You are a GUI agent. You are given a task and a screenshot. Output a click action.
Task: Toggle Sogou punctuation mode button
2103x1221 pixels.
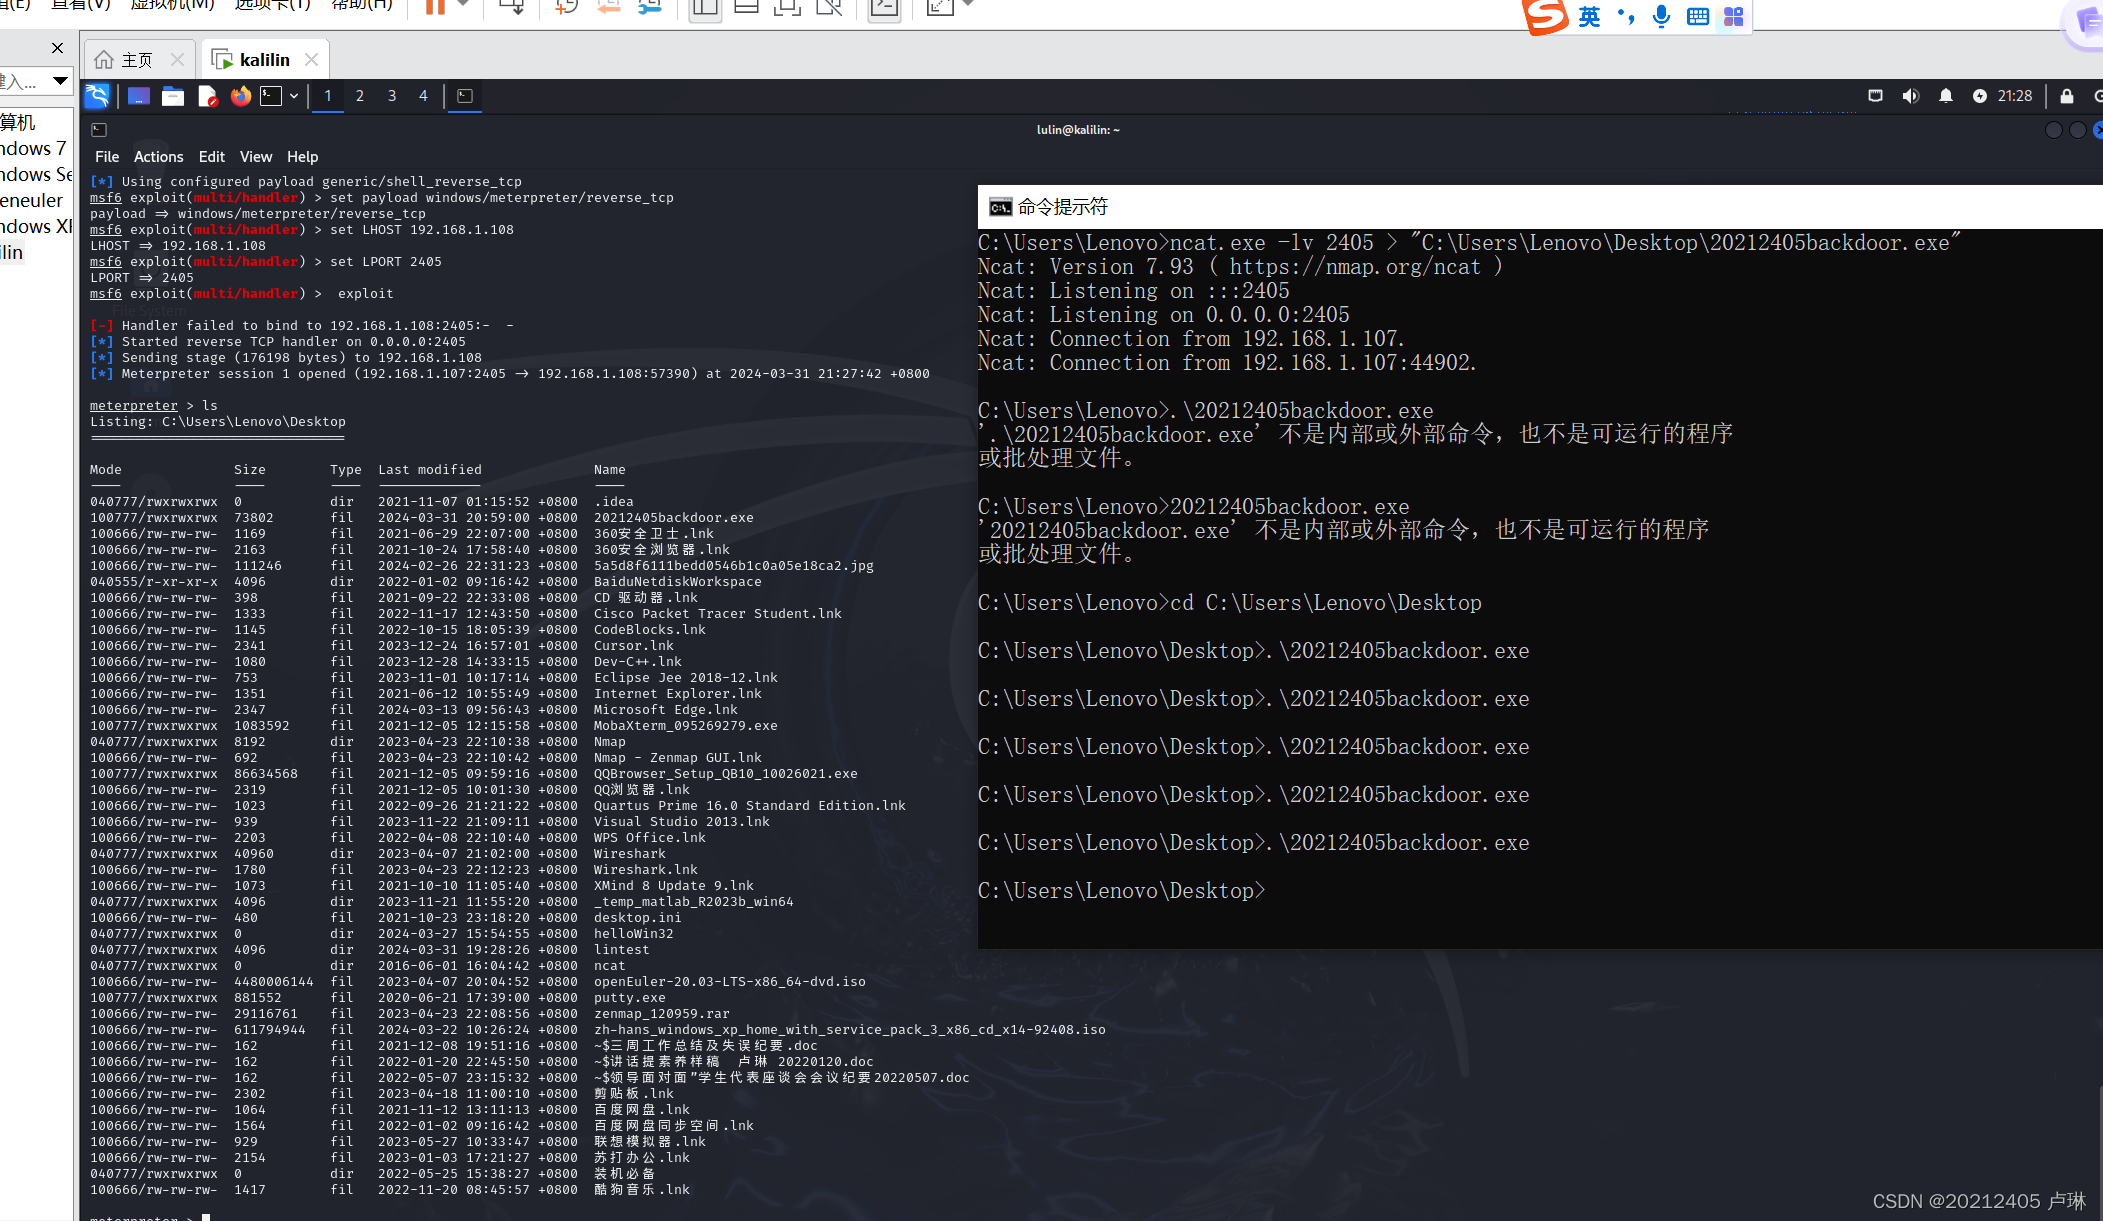(1626, 16)
